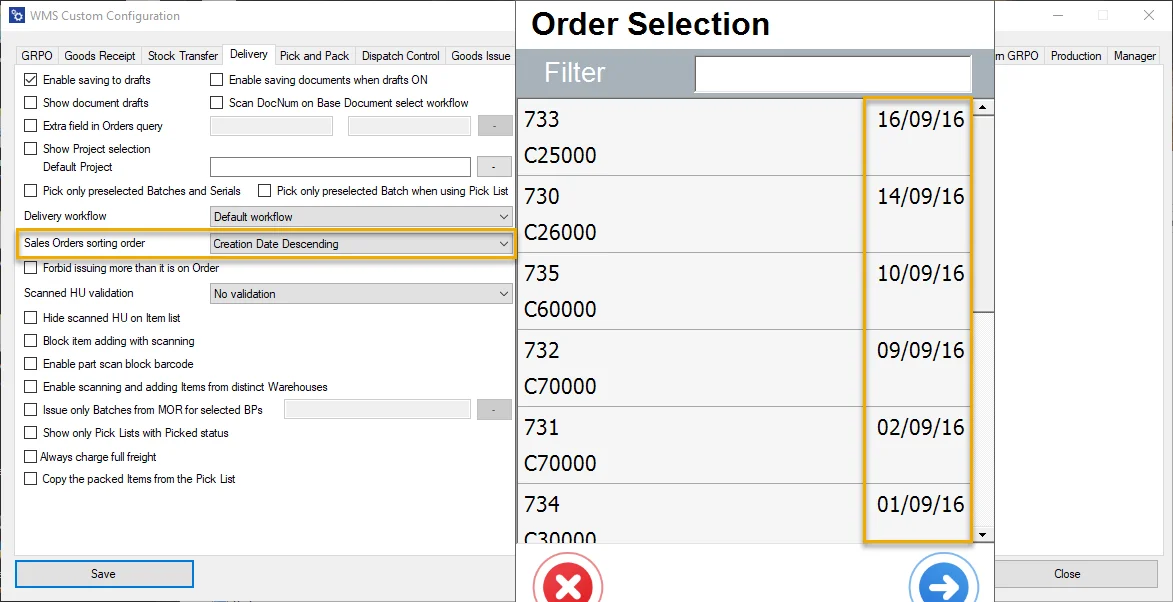This screenshot has height=602, width=1173.
Task: Tick Block item adding with scanning
Action: pyautogui.click(x=31, y=341)
